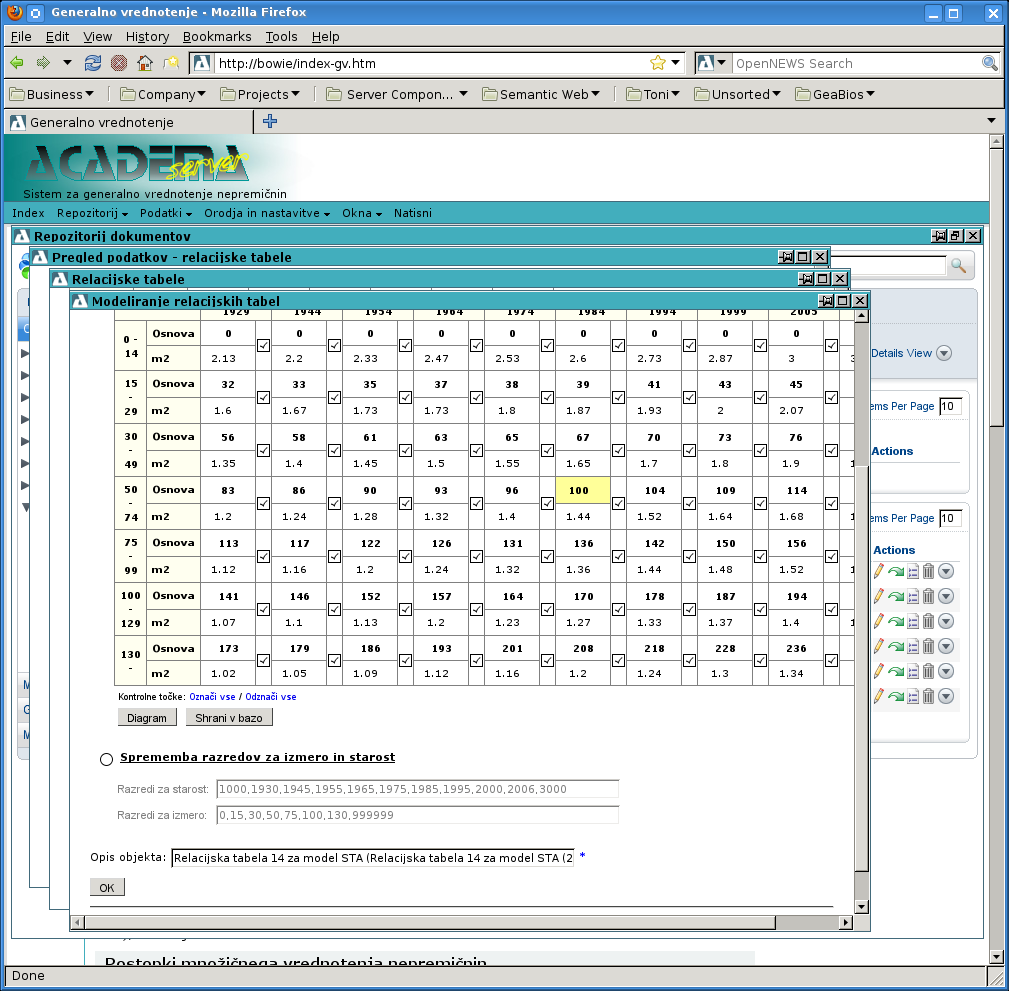
Task: Click pencil edit icon in first Actions row
Action: [879, 571]
